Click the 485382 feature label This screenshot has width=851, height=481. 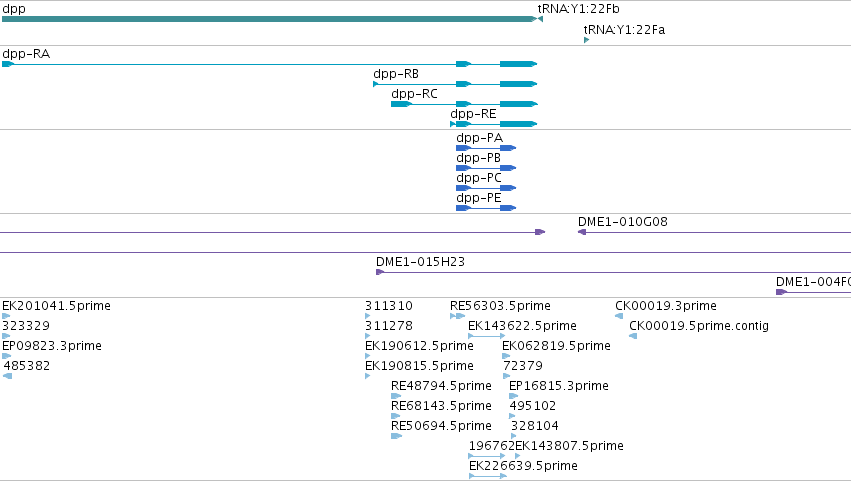[x=27, y=366]
